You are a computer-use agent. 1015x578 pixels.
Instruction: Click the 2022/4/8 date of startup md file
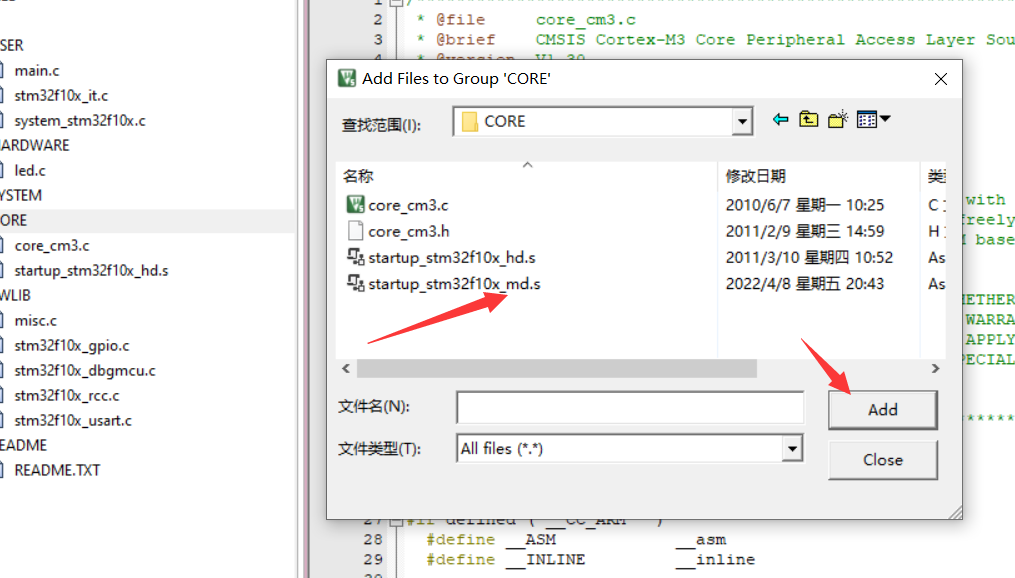pyautogui.click(x=805, y=283)
